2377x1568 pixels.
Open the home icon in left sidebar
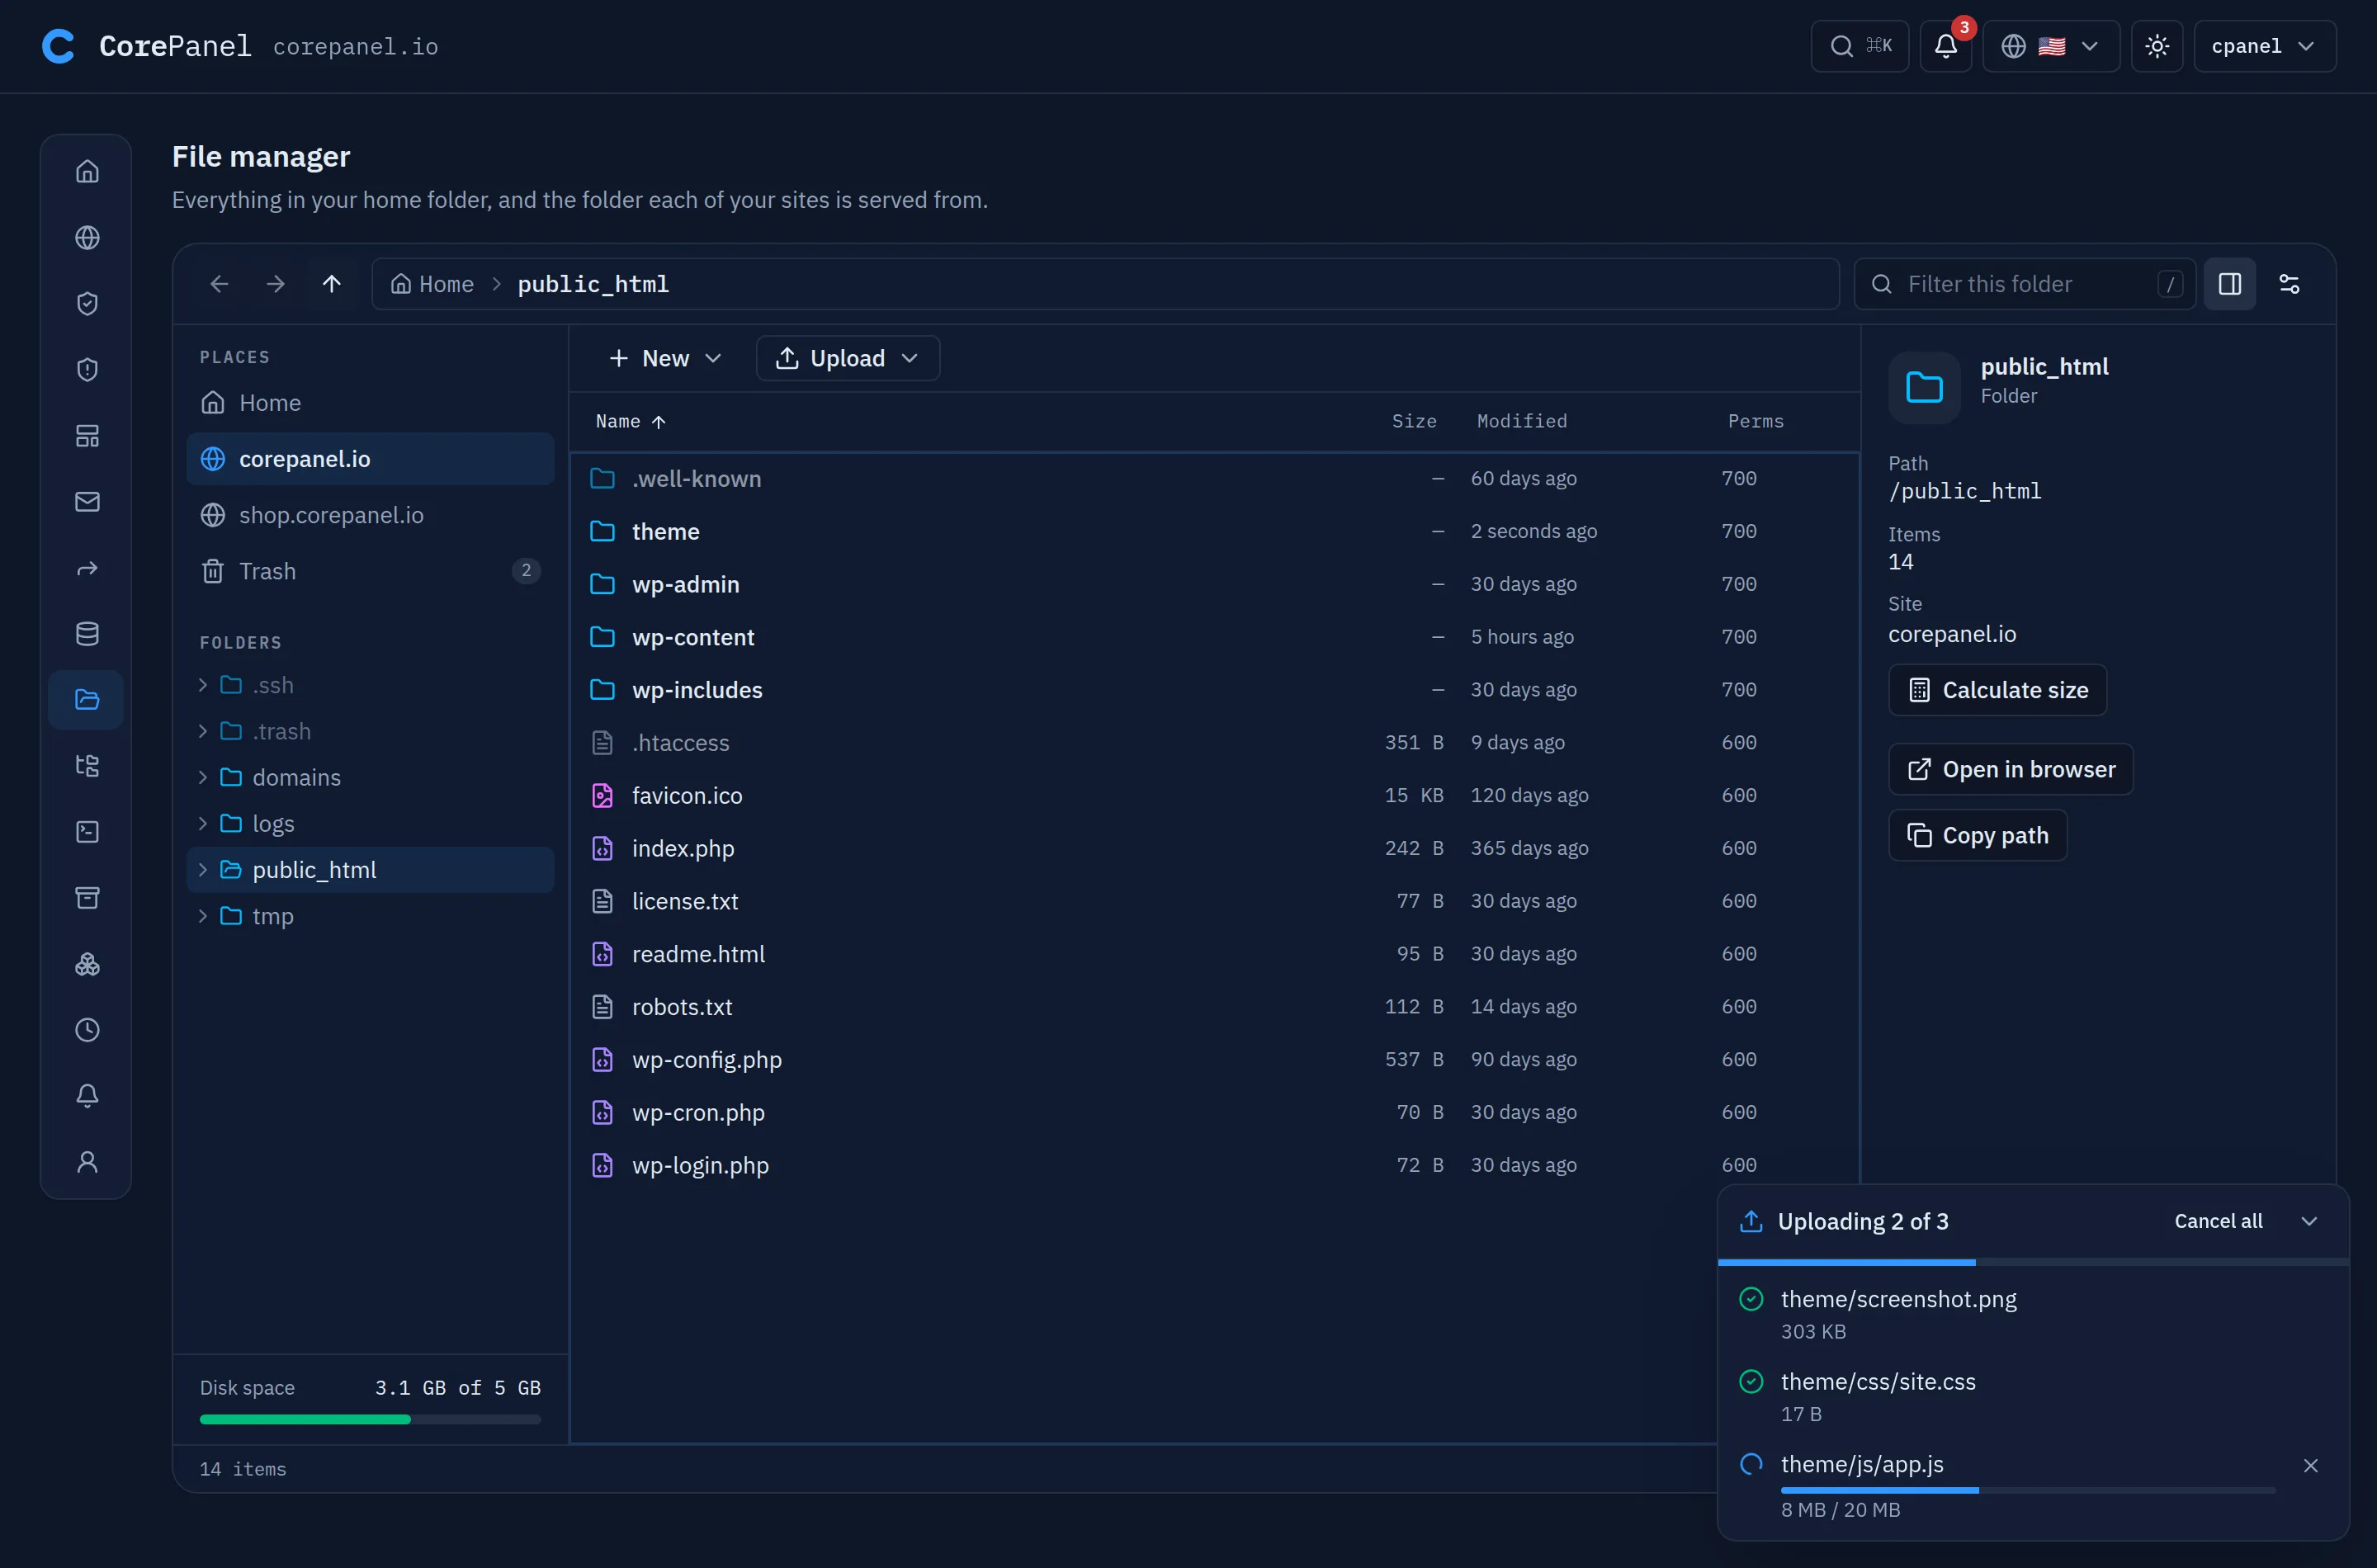click(87, 171)
